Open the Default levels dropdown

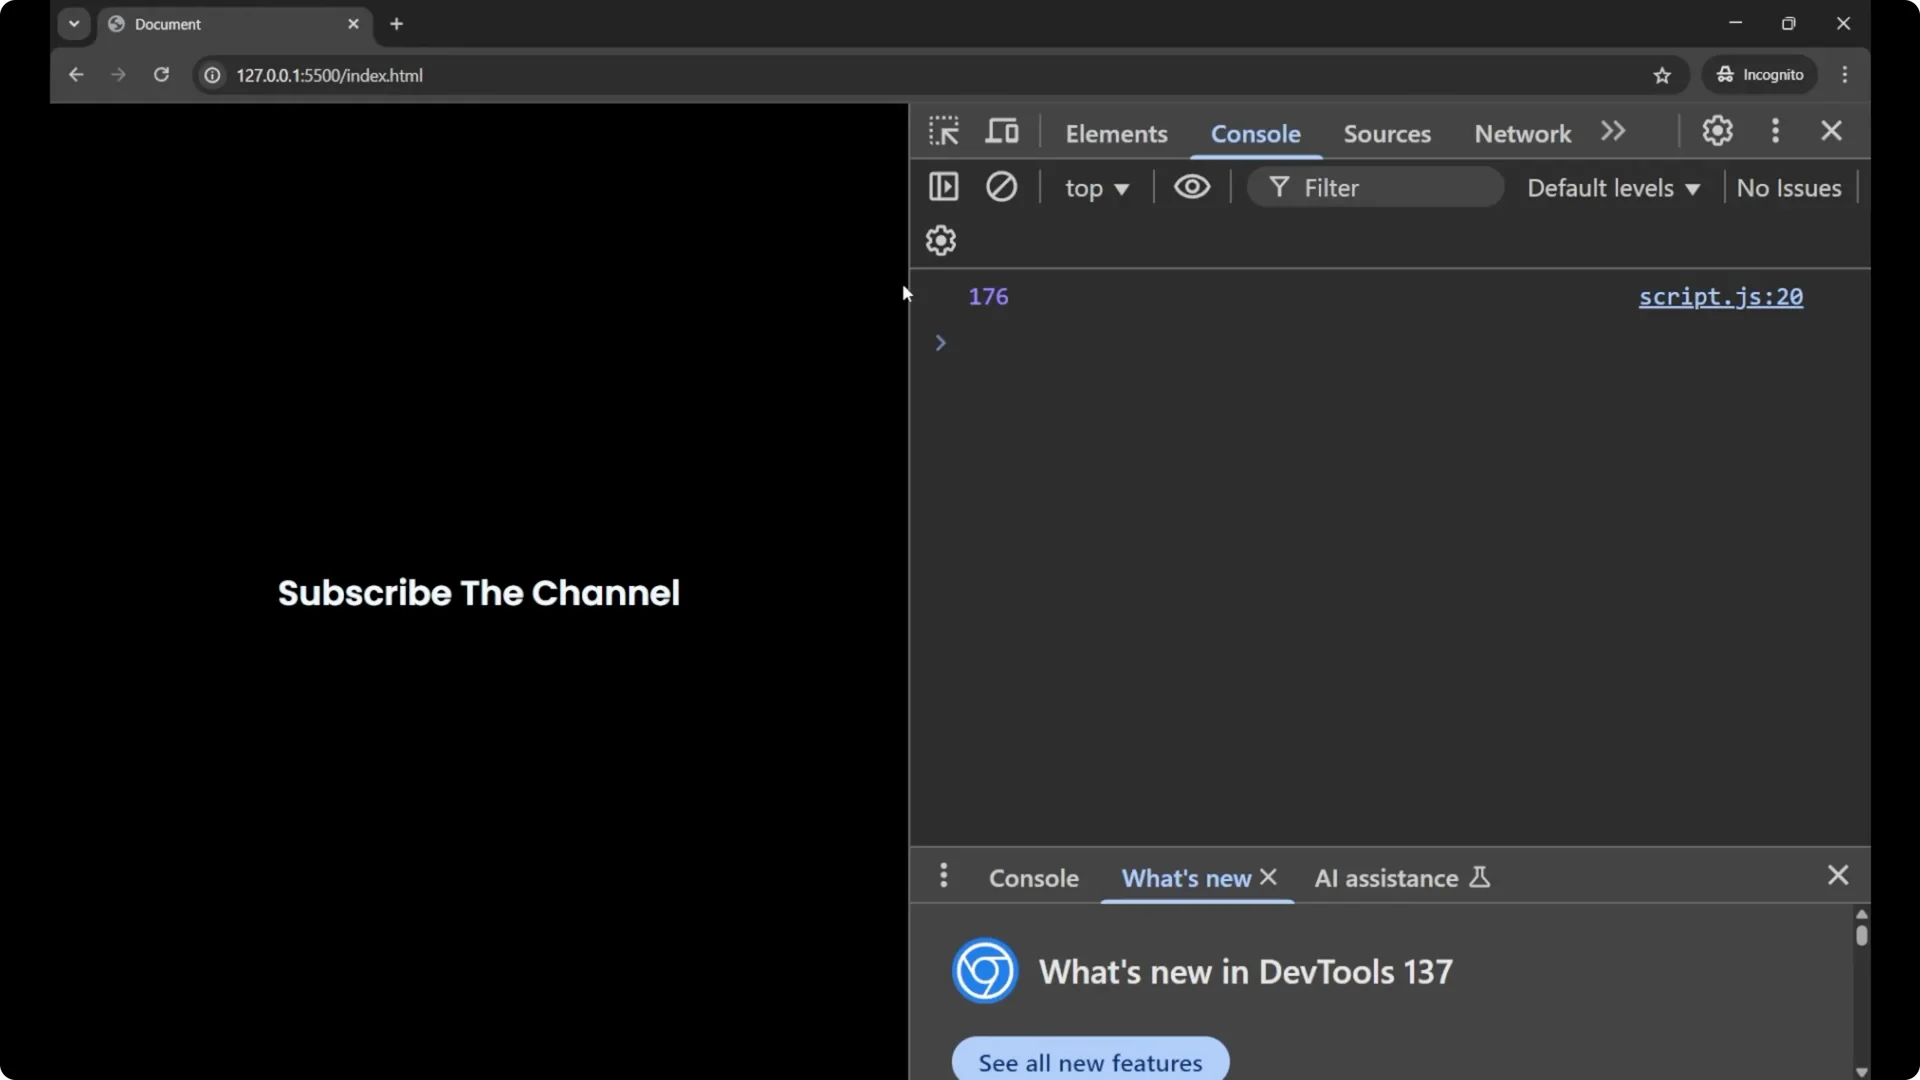tap(1612, 188)
